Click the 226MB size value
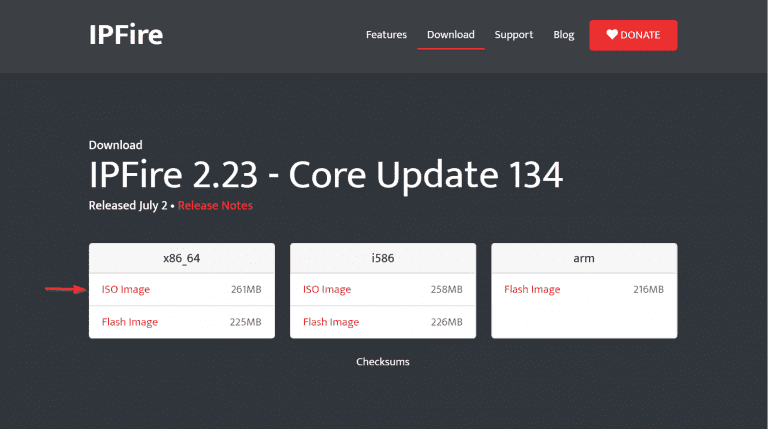 447,322
